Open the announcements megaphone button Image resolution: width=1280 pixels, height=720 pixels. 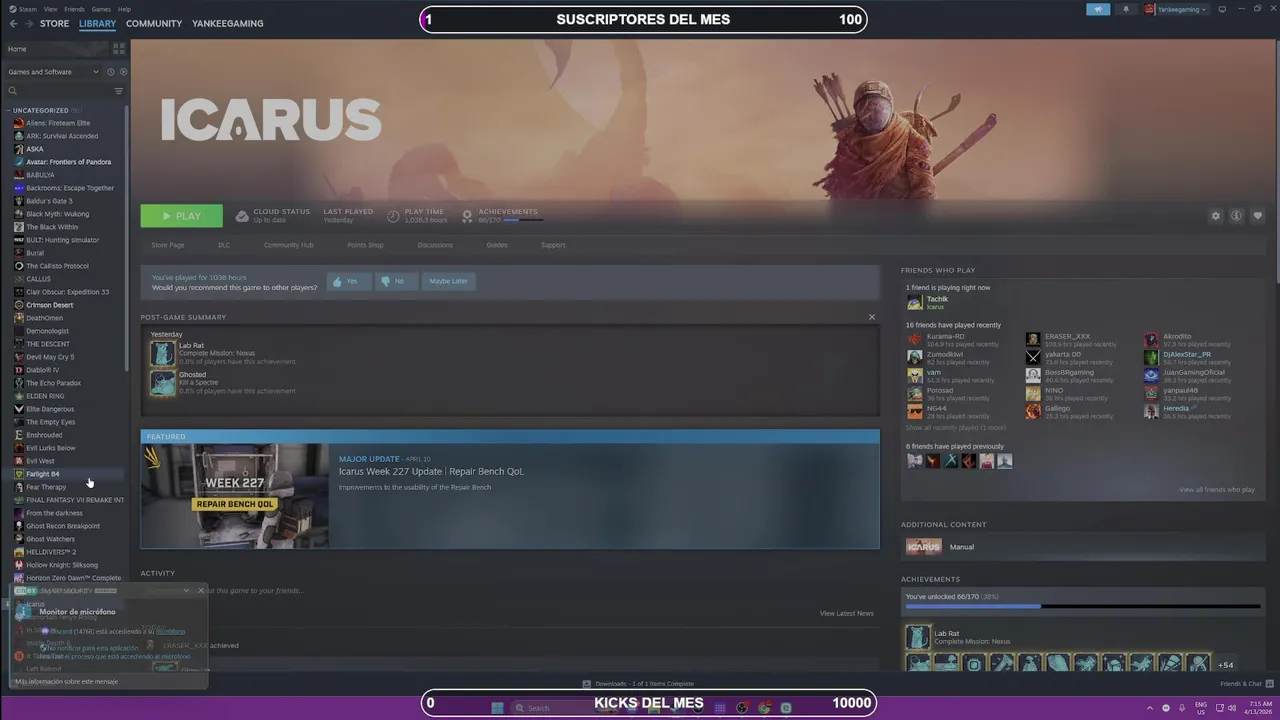coord(1098,9)
